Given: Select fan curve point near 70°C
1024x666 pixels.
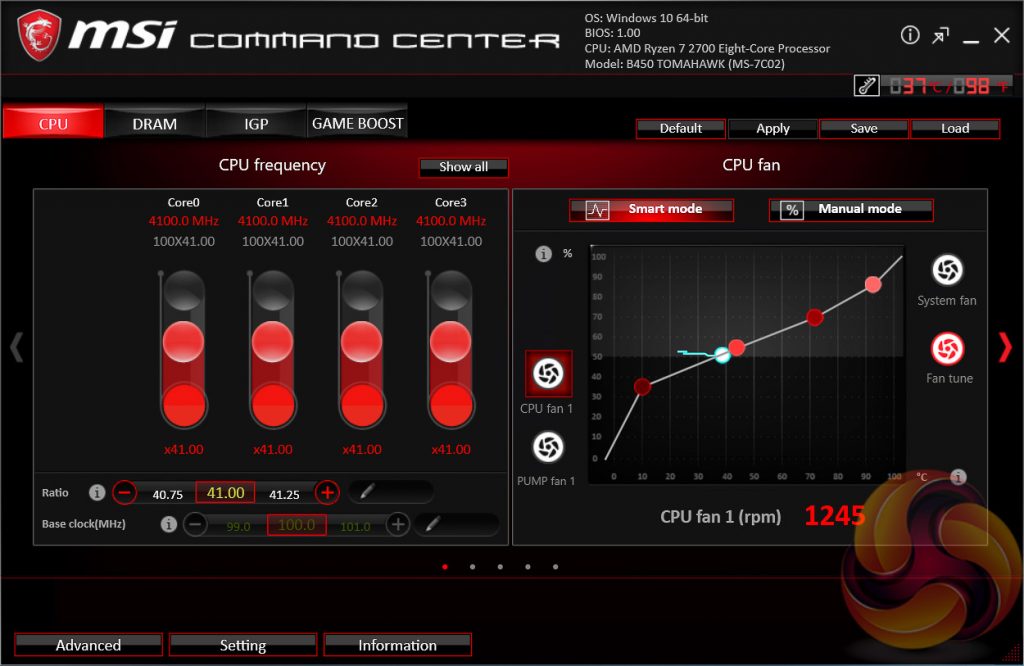Looking at the screenshot, I should [814, 317].
